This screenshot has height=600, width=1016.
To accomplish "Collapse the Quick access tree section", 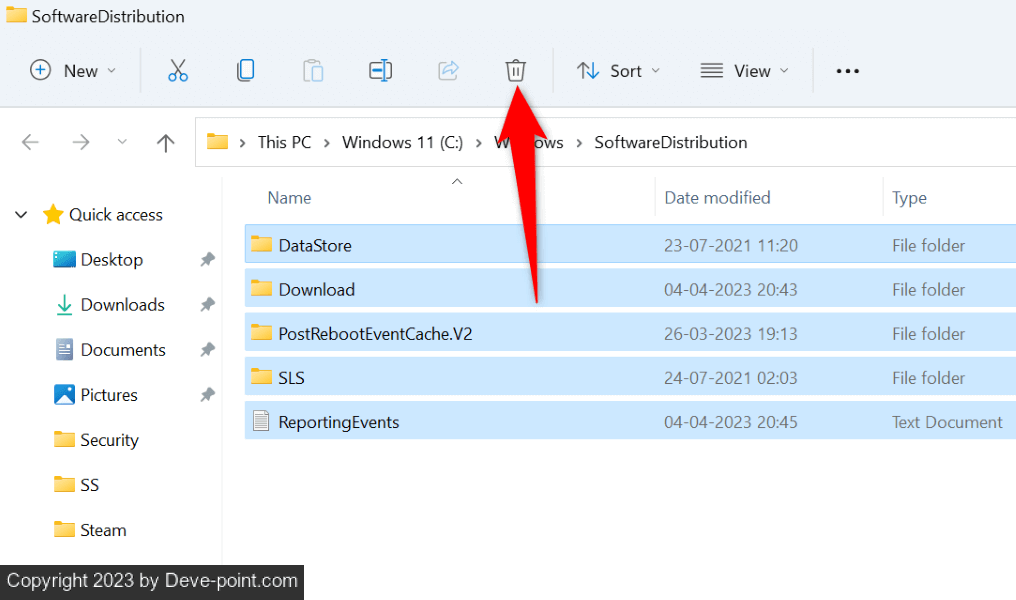I will pyautogui.click(x=21, y=215).
